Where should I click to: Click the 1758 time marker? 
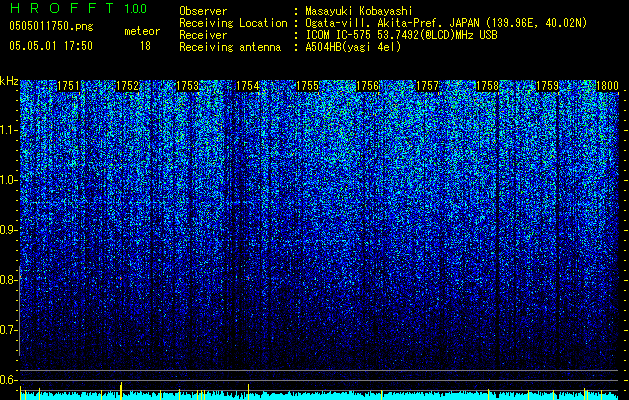[x=487, y=86]
